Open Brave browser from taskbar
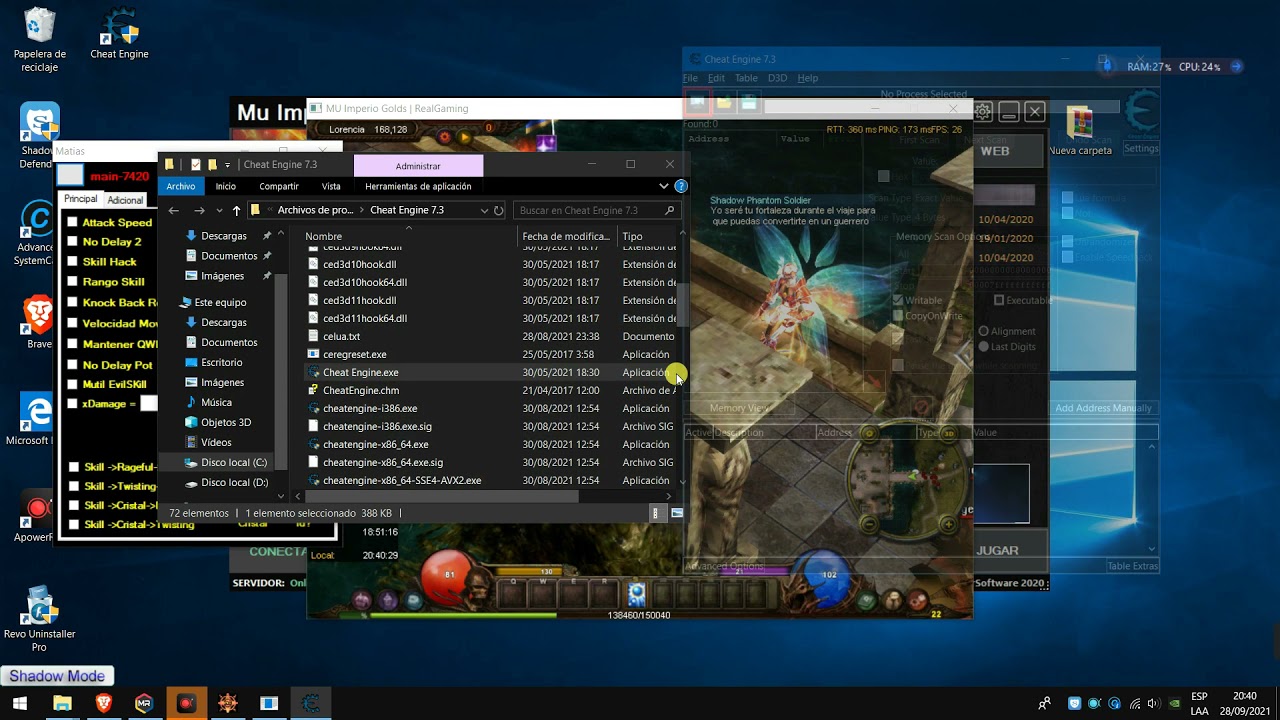Image resolution: width=1280 pixels, height=720 pixels. pyautogui.click(x=103, y=703)
